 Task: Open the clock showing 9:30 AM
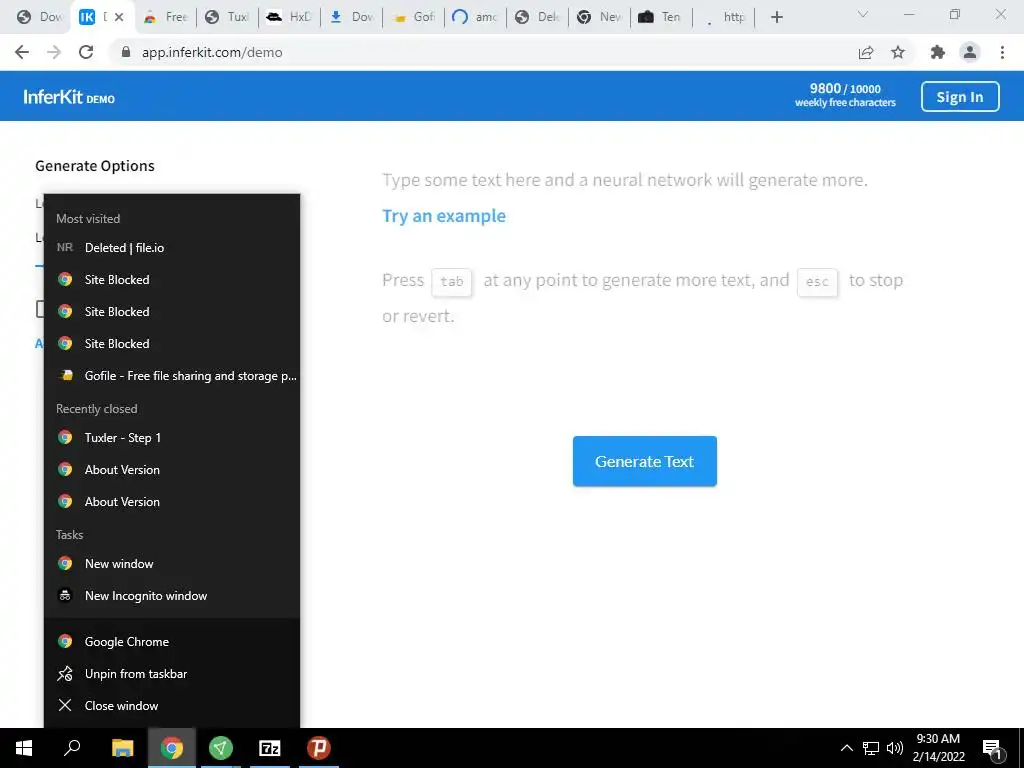tap(938, 748)
